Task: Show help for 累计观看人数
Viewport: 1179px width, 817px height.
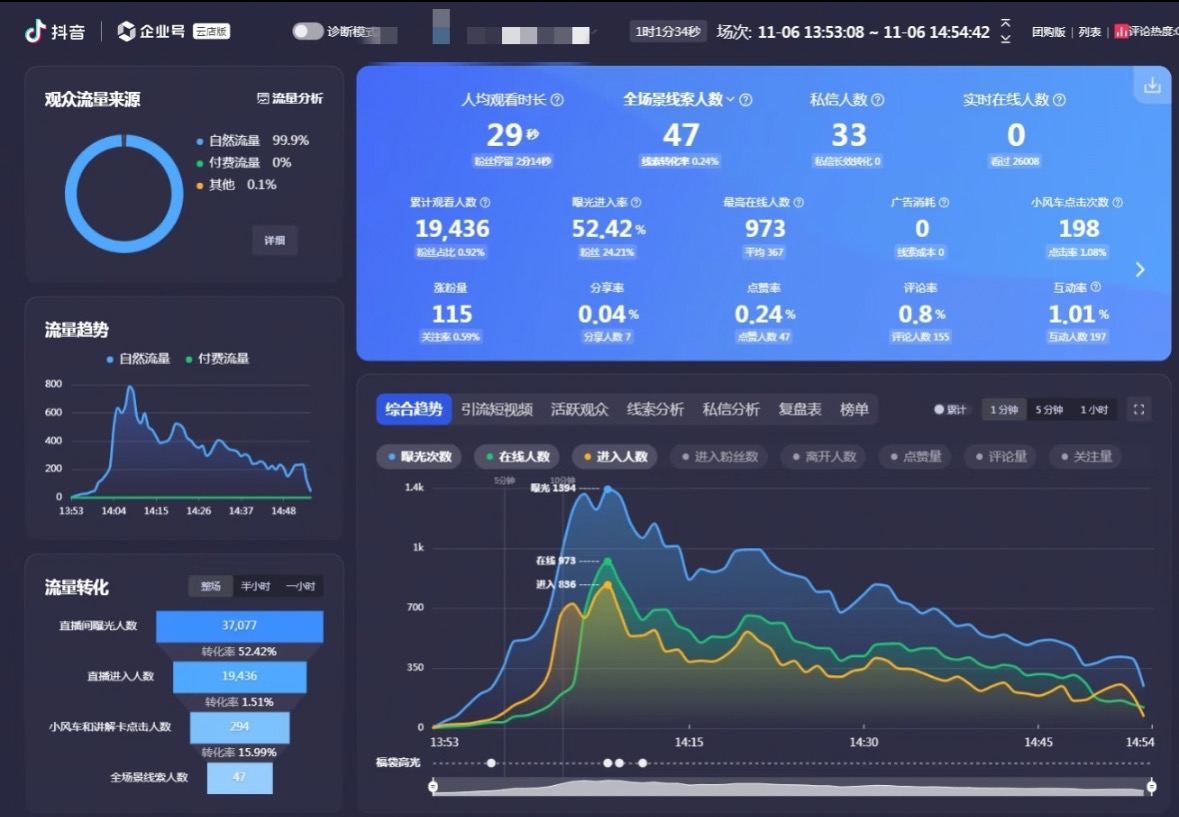Action: 485,202
